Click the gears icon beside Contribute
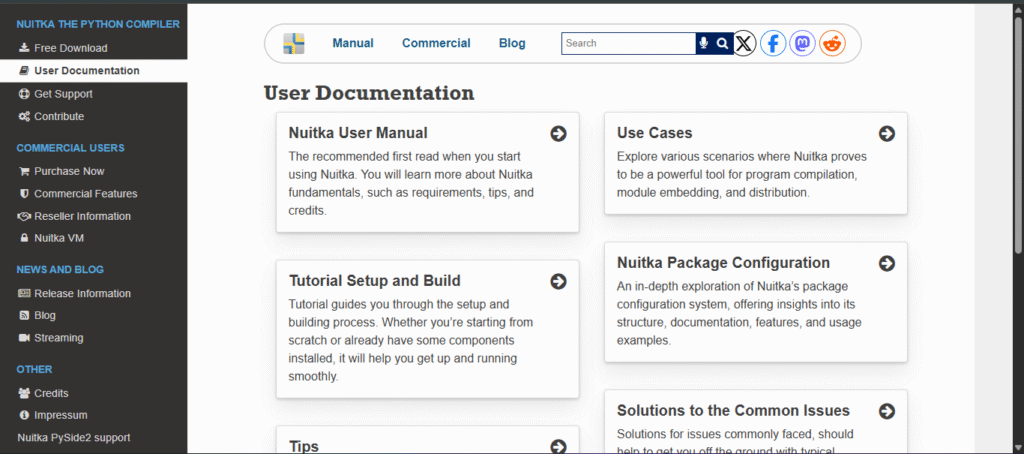The image size is (1024, 454). click(24, 116)
